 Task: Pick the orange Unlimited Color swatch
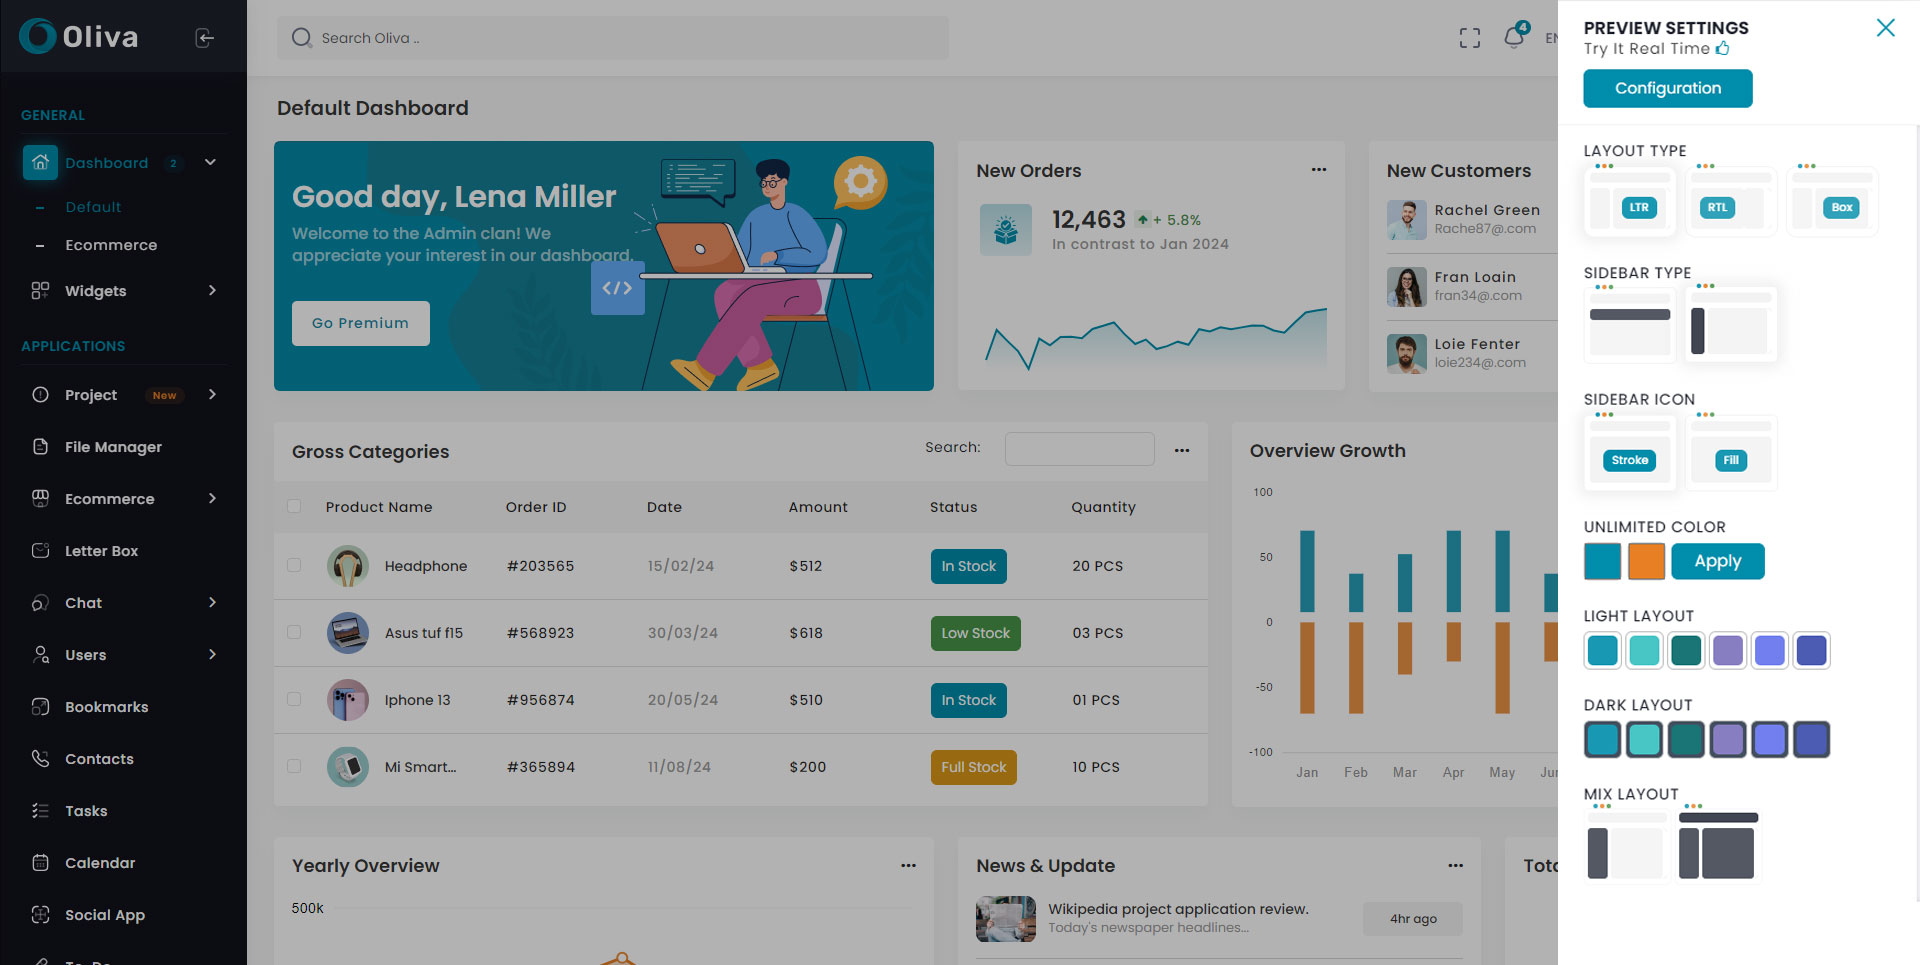[1646, 561]
